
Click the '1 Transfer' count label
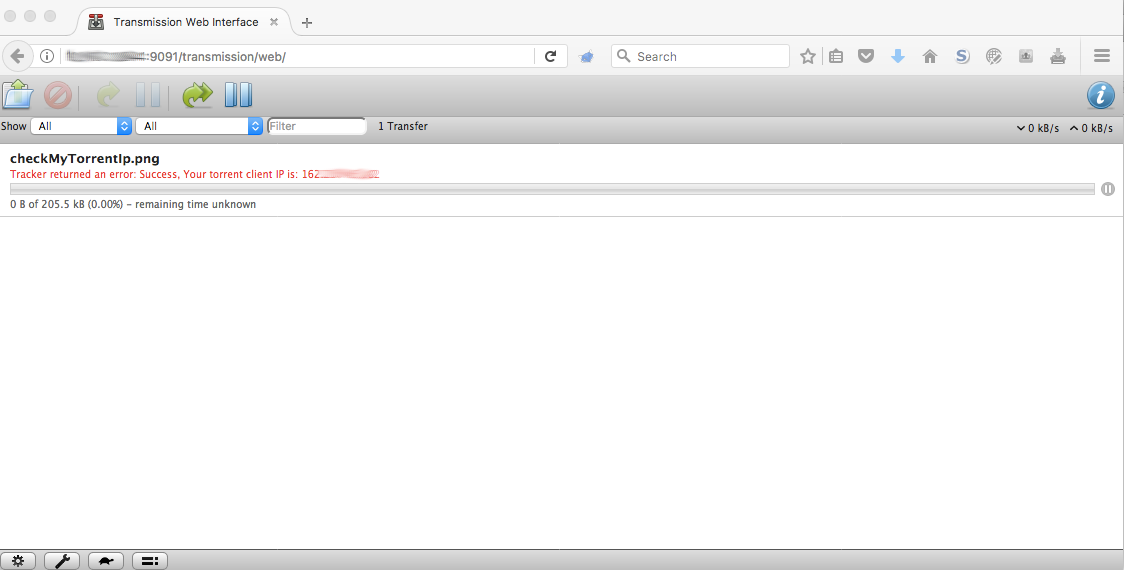pyautogui.click(x=403, y=126)
